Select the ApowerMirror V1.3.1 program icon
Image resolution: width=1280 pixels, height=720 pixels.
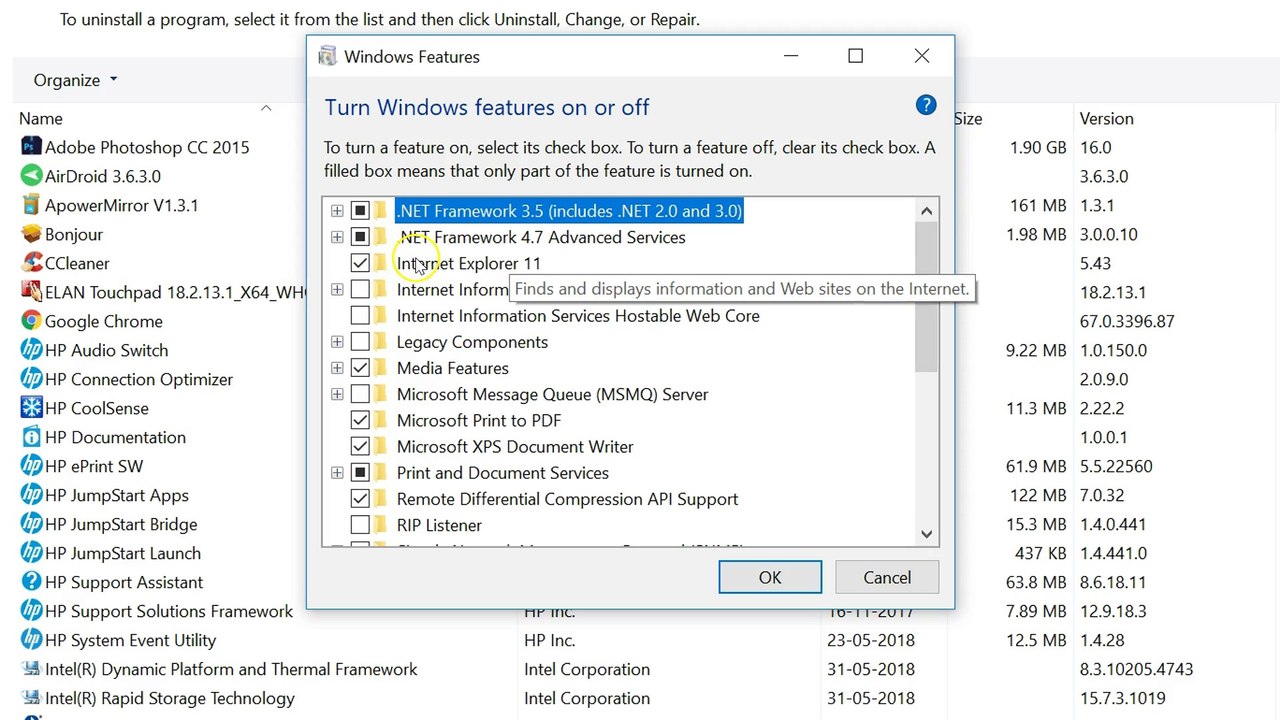coord(31,205)
